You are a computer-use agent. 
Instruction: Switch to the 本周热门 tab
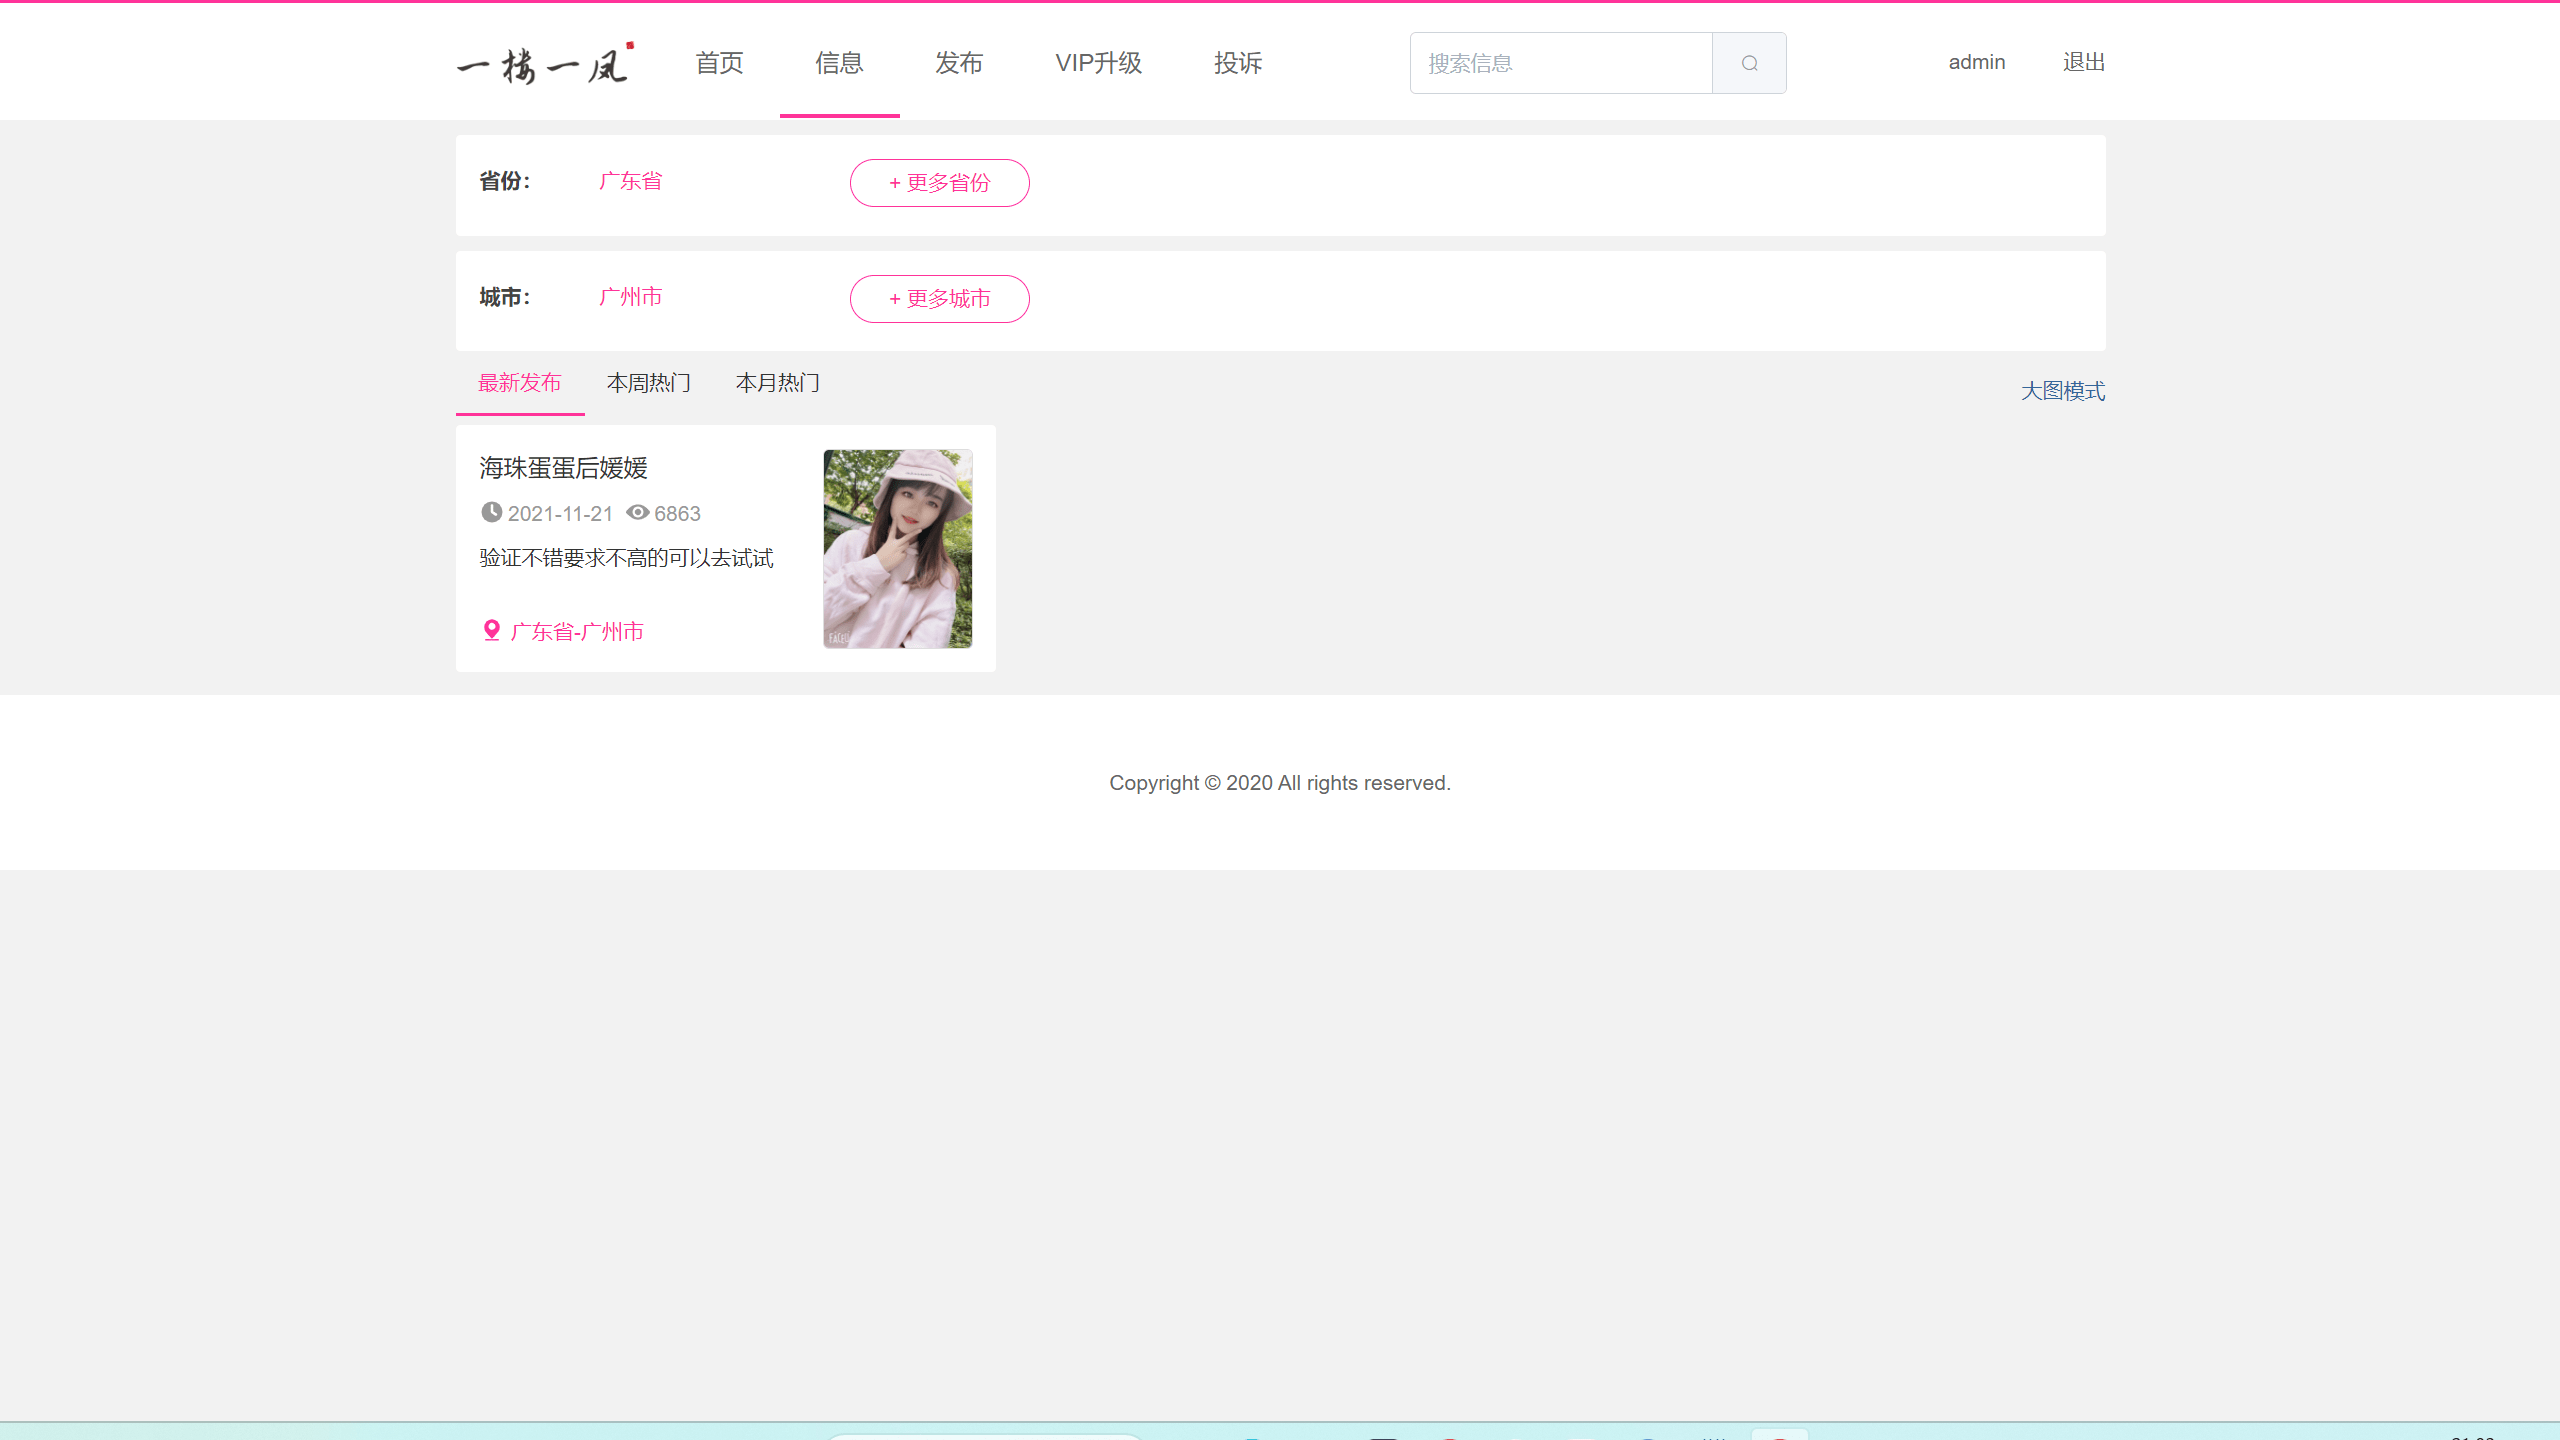pyautogui.click(x=649, y=383)
